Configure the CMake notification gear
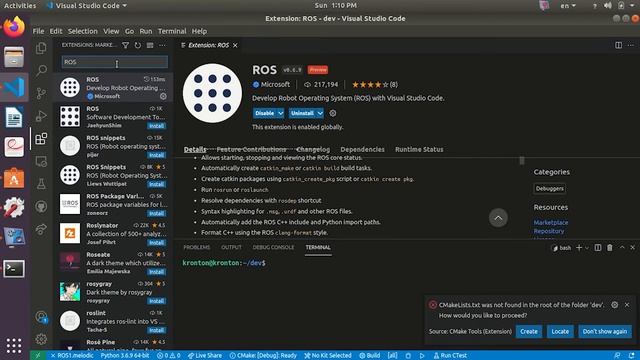 (615, 305)
